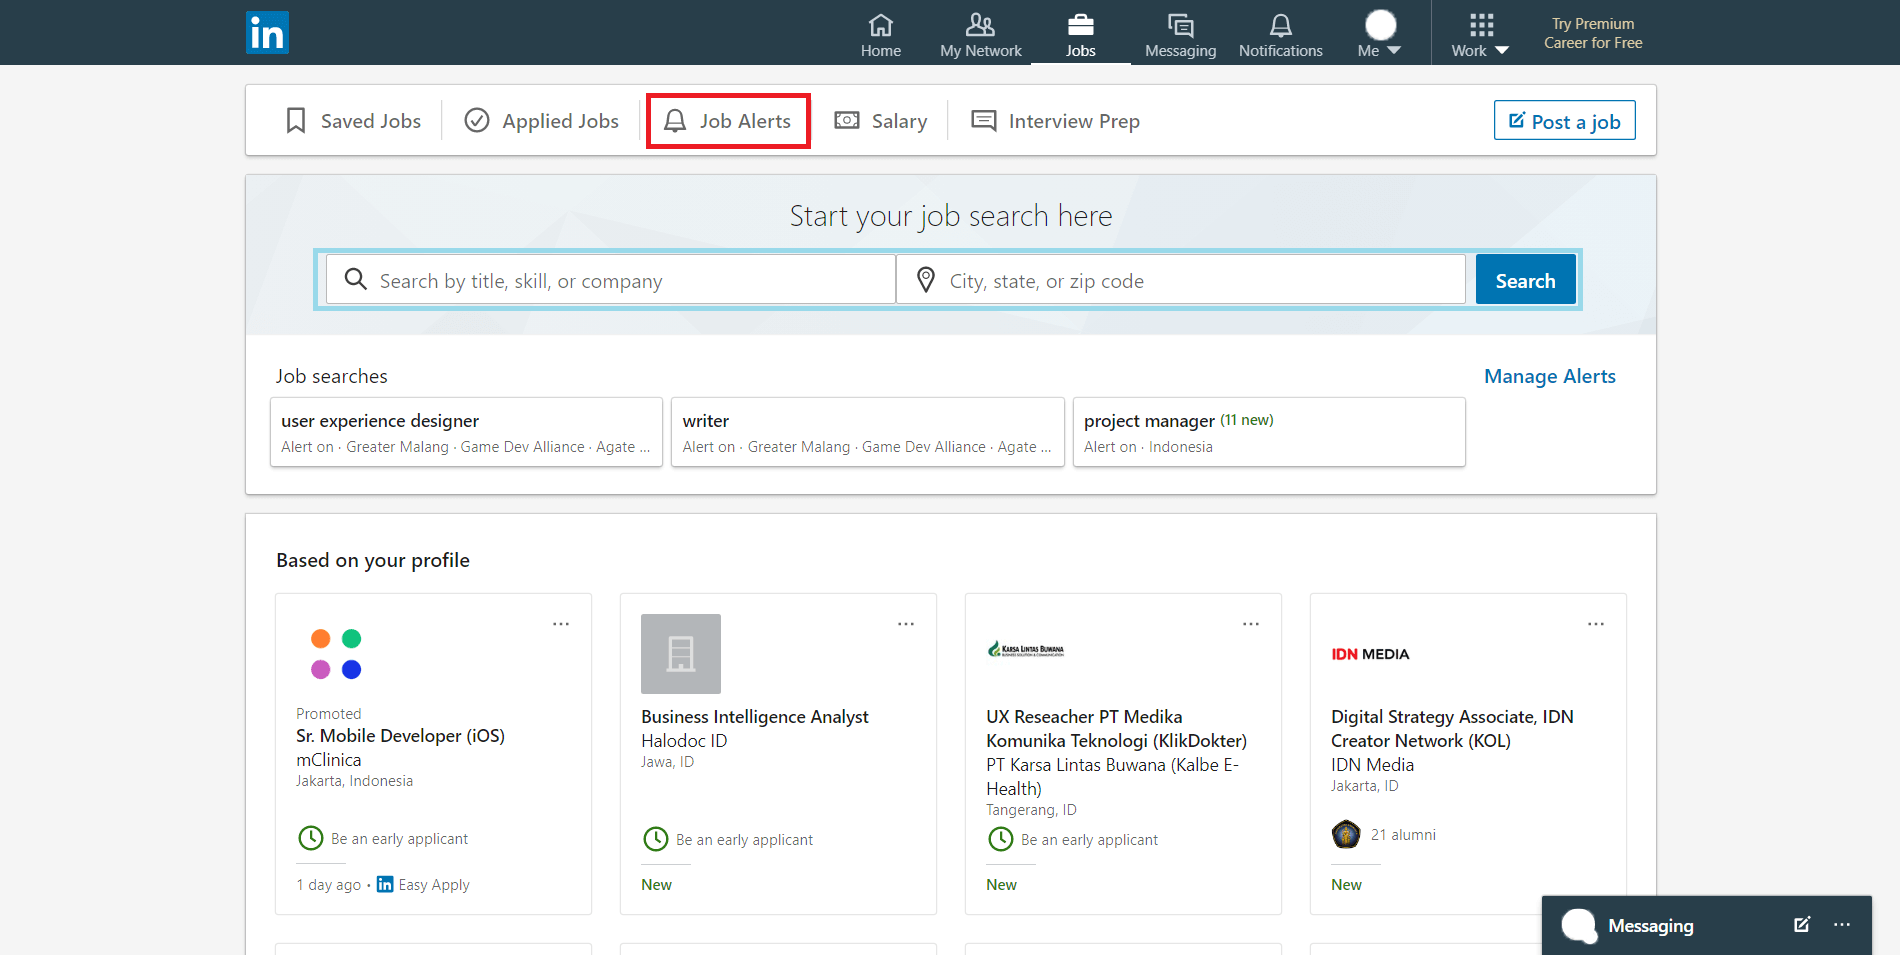Open the Messaging icon in the navbar

pos(1180,35)
